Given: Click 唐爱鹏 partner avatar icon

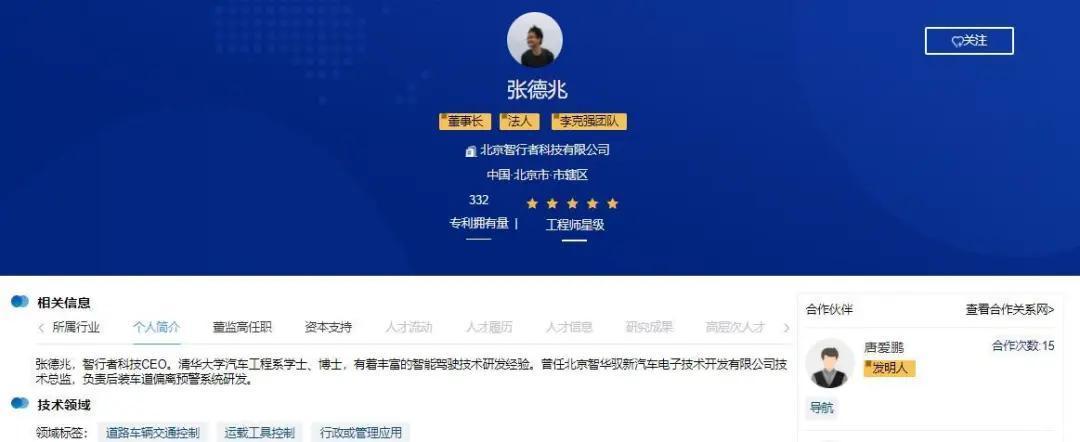Looking at the screenshot, I should click(x=829, y=363).
